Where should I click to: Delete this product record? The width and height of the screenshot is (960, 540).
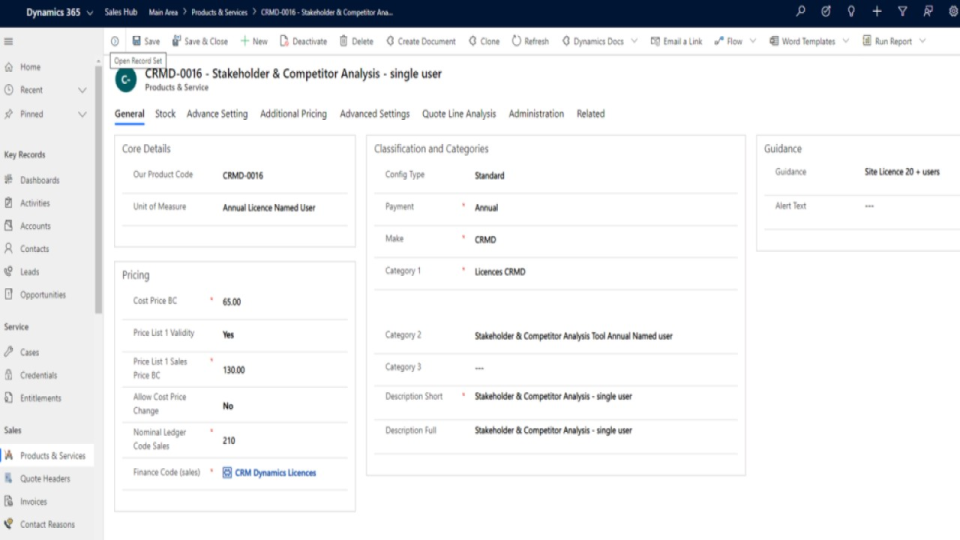coord(356,41)
